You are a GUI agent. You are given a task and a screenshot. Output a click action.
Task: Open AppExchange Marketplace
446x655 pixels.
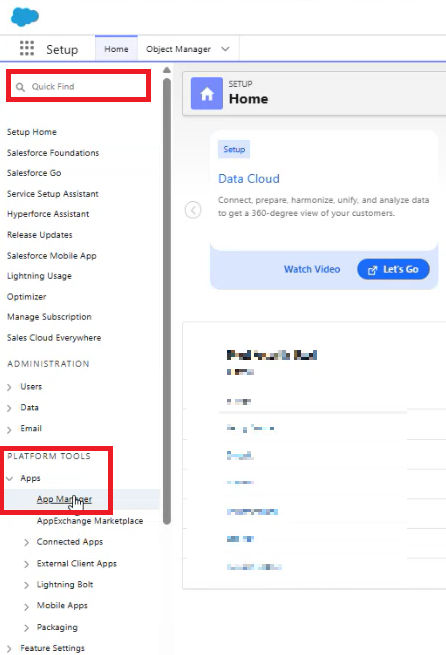[x=90, y=521]
